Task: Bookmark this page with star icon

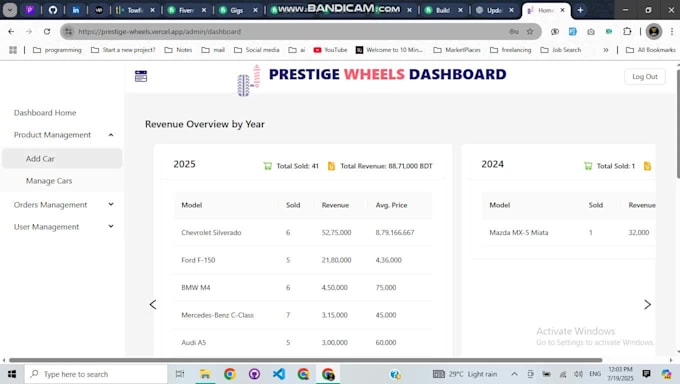Action: 530,31
